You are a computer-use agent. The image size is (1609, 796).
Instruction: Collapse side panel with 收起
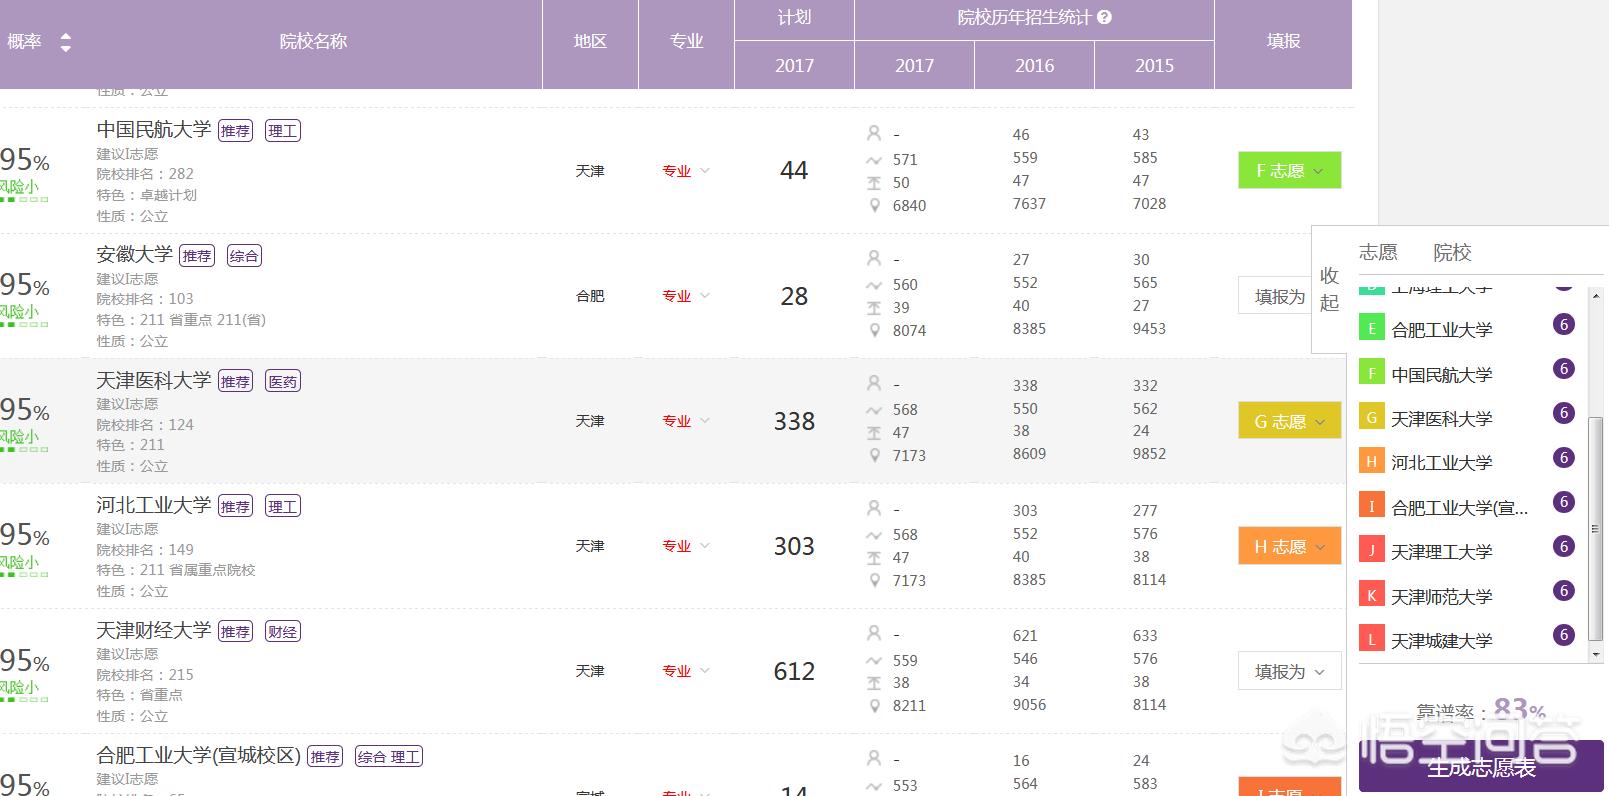point(1328,288)
